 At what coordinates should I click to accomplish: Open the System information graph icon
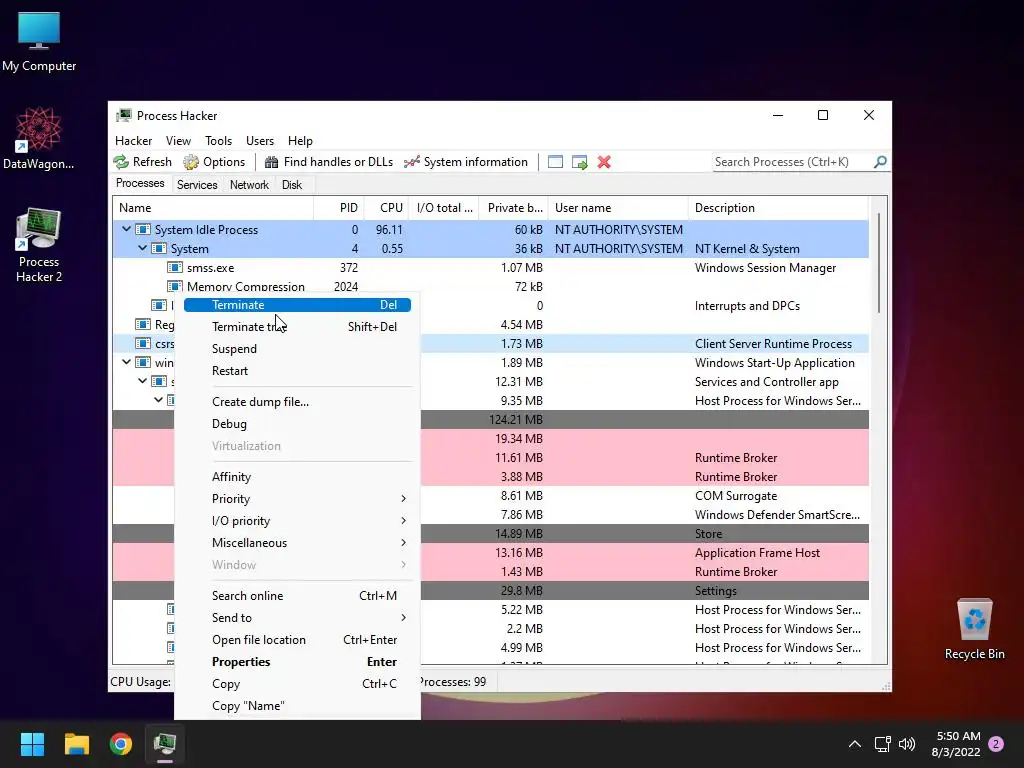coord(411,162)
